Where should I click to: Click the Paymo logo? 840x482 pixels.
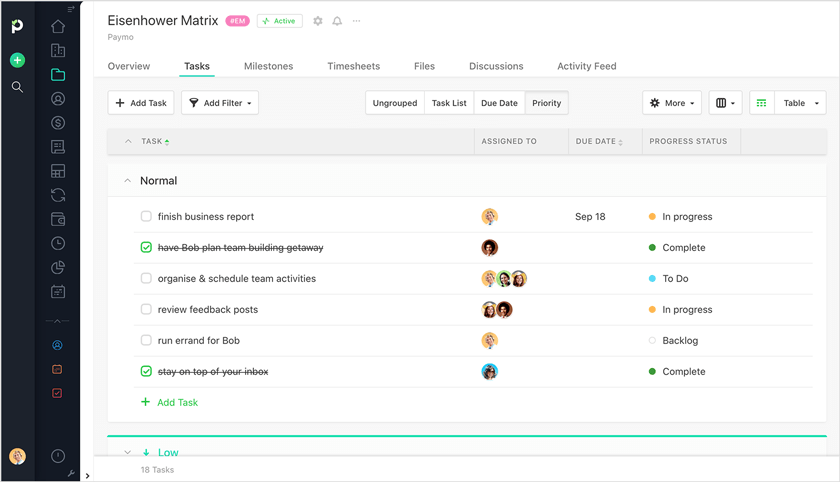[x=17, y=26]
